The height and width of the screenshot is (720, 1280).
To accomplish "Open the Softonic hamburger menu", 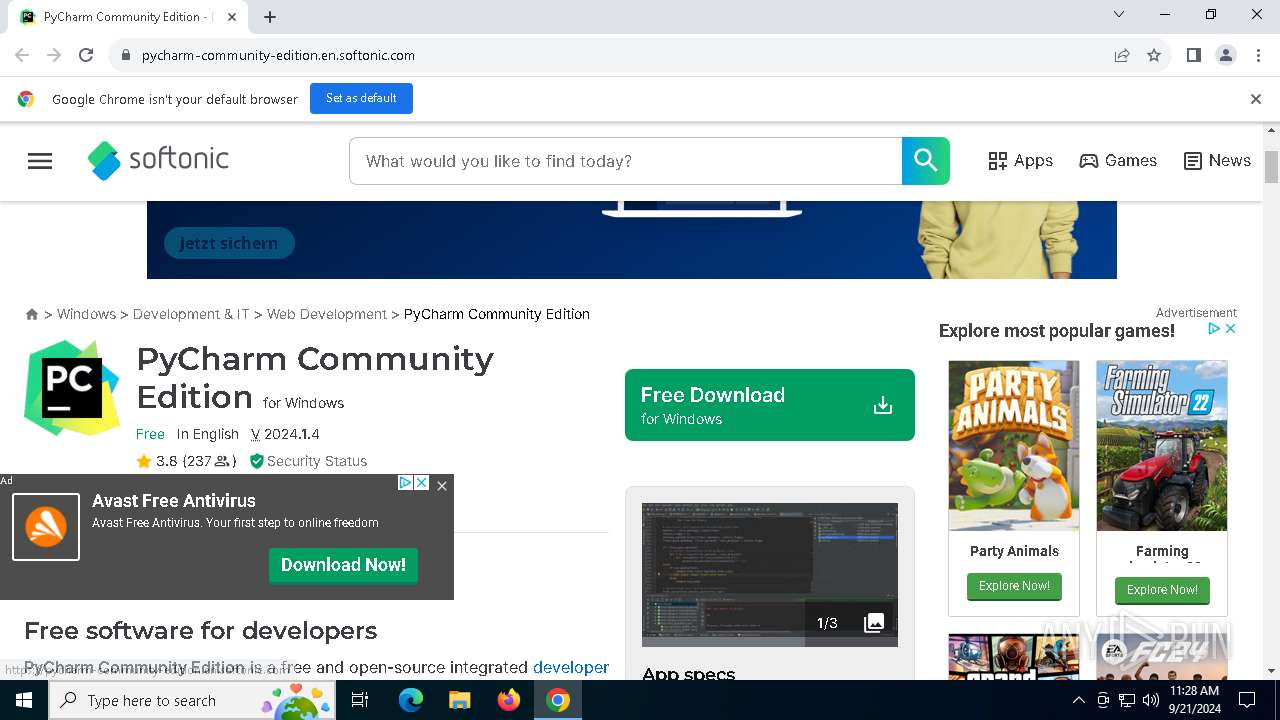I will pyautogui.click(x=40, y=161).
